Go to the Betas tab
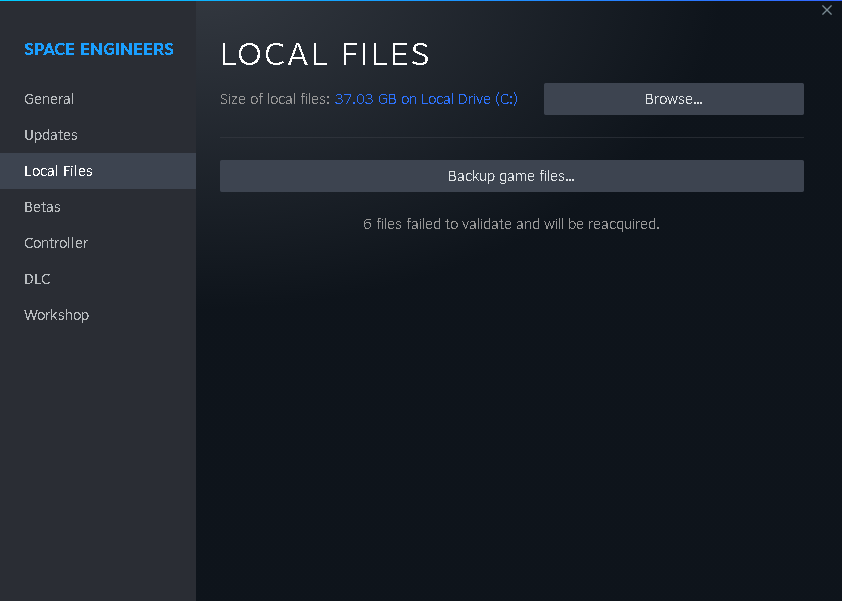The image size is (842, 601). pyautogui.click(x=42, y=207)
